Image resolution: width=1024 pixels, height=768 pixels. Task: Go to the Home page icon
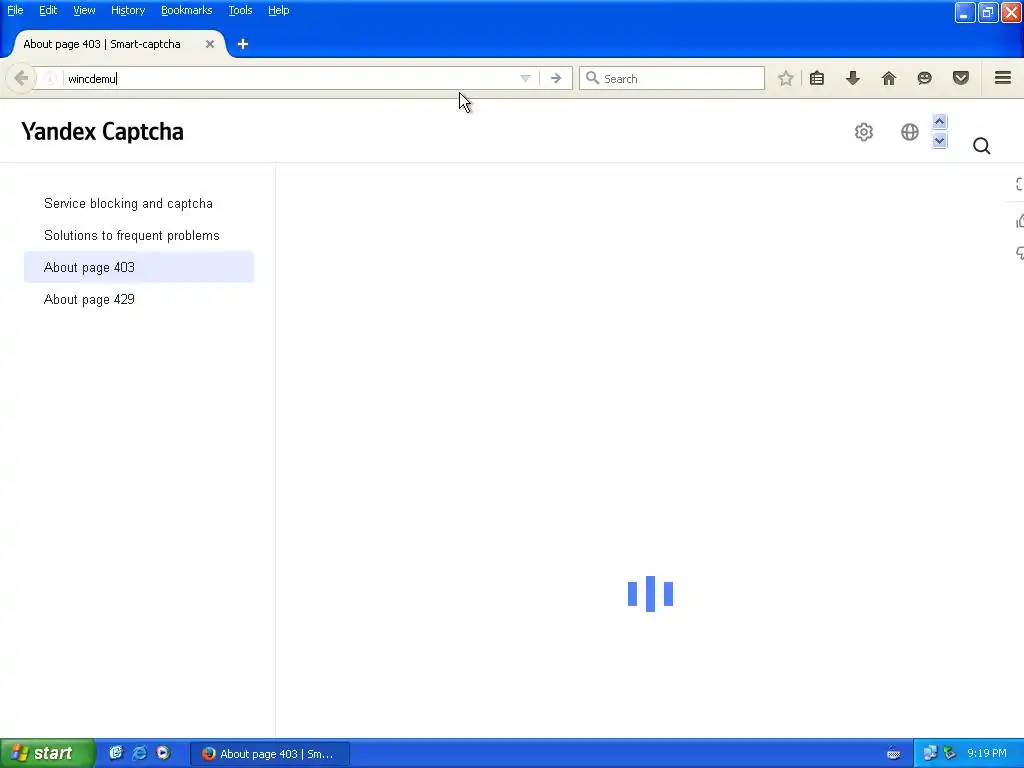click(889, 78)
